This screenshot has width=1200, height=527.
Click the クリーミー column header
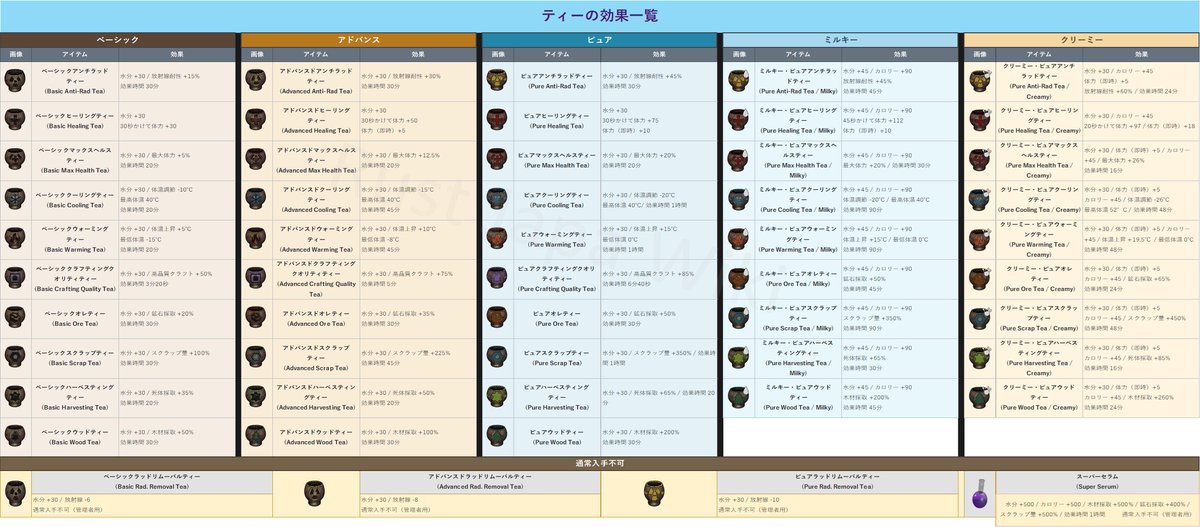pos(1080,39)
